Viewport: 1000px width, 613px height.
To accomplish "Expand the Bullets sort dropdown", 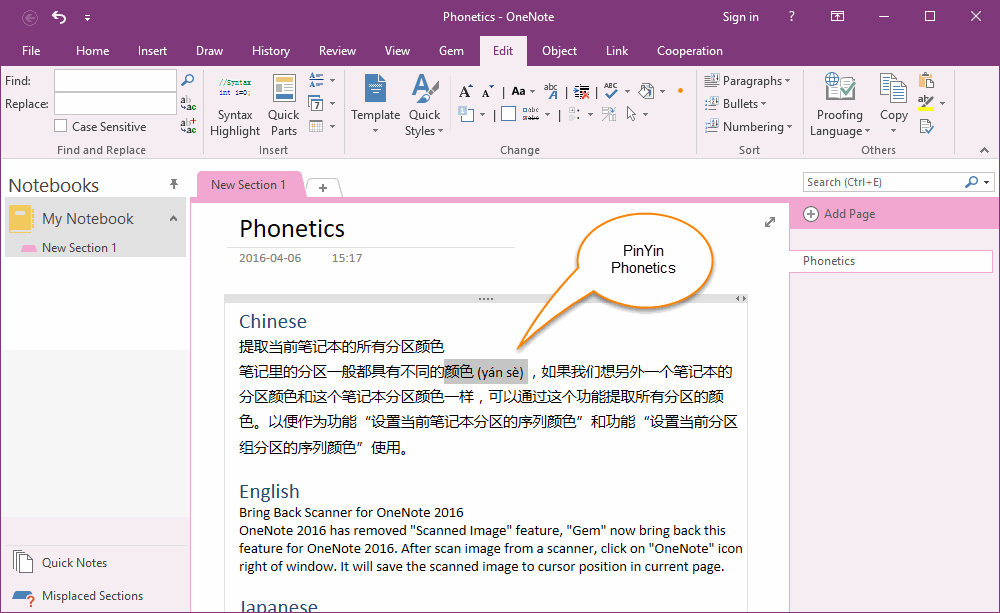I will click(763, 104).
